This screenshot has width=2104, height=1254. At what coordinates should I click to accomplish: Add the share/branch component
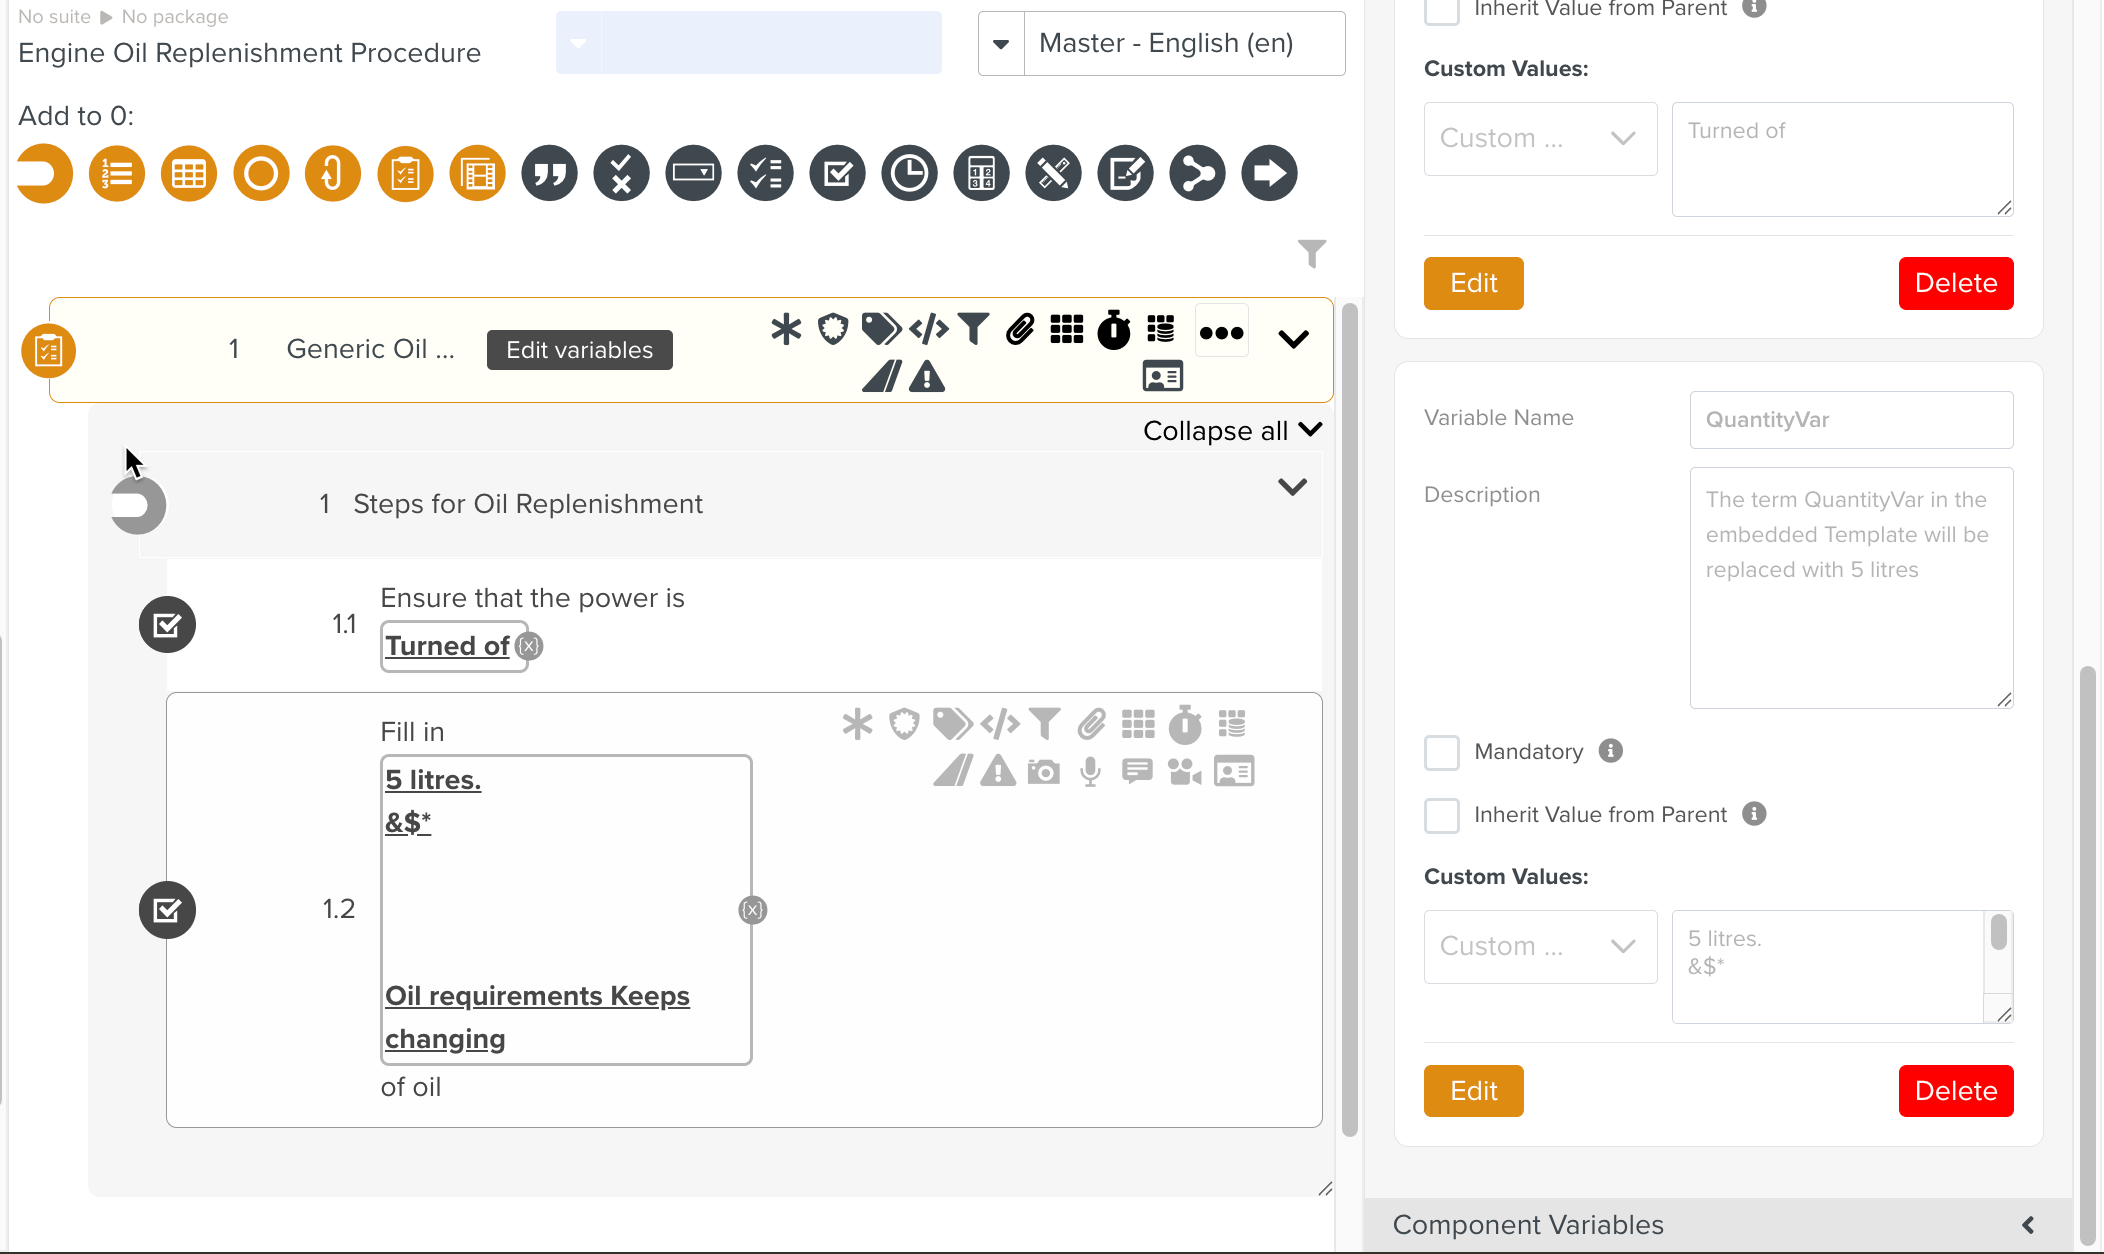tap(1197, 174)
